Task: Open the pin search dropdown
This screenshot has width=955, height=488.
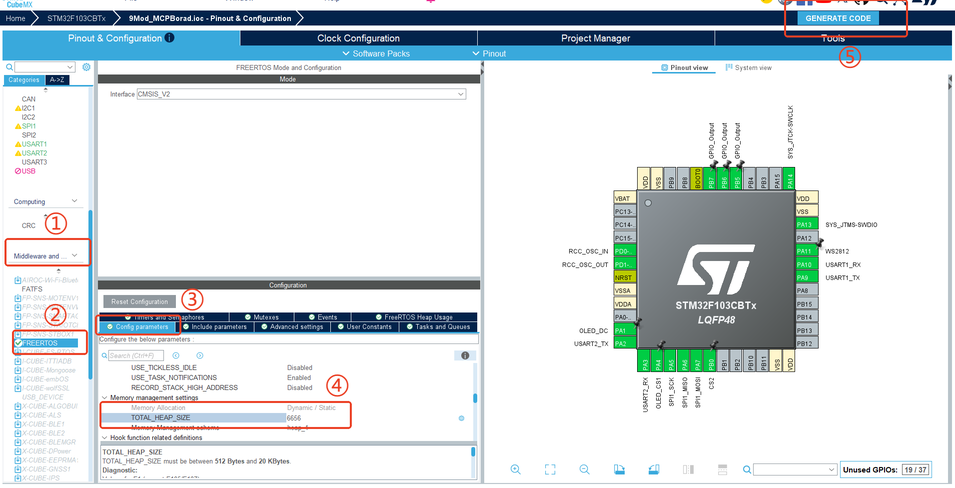Action: point(831,470)
